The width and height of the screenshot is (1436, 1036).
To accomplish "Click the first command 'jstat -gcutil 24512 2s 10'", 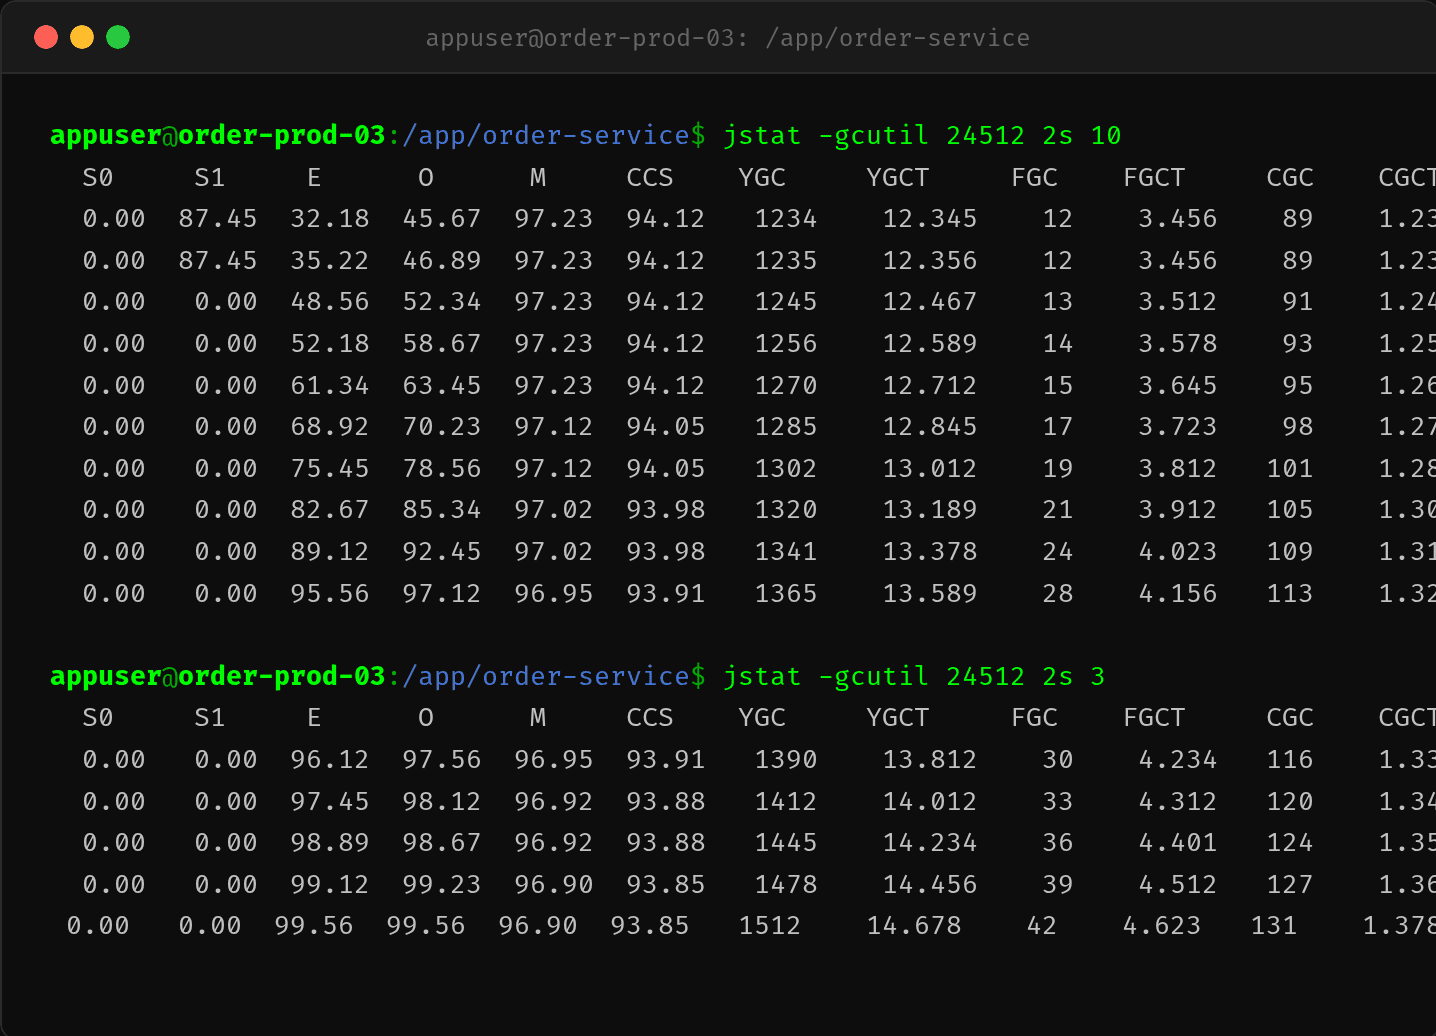I will (x=922, y=135).
